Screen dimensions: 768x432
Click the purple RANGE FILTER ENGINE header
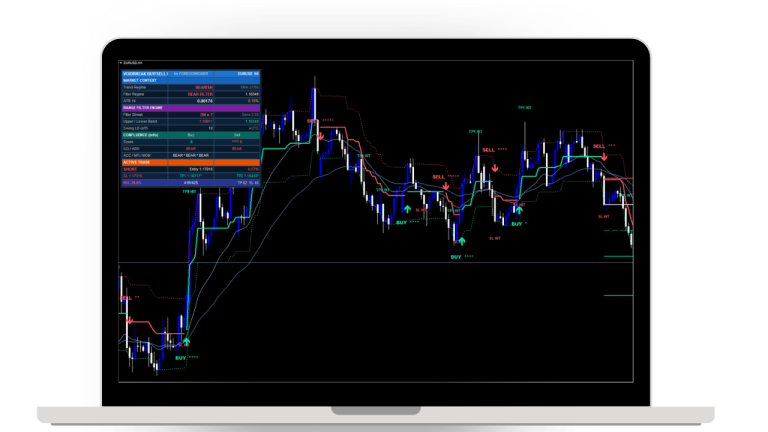191,108
